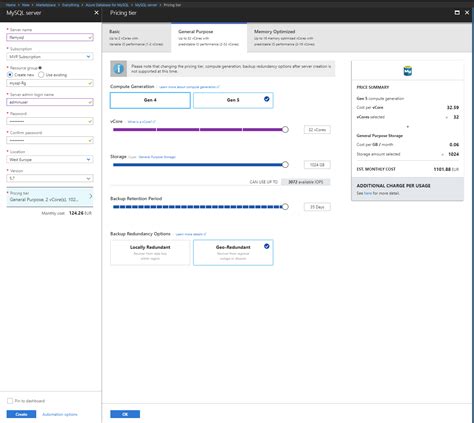The width and height of the screenshot is (474, 423).
Task: Open the General Purpose Storage link
Action: click(x=157, y=157)
